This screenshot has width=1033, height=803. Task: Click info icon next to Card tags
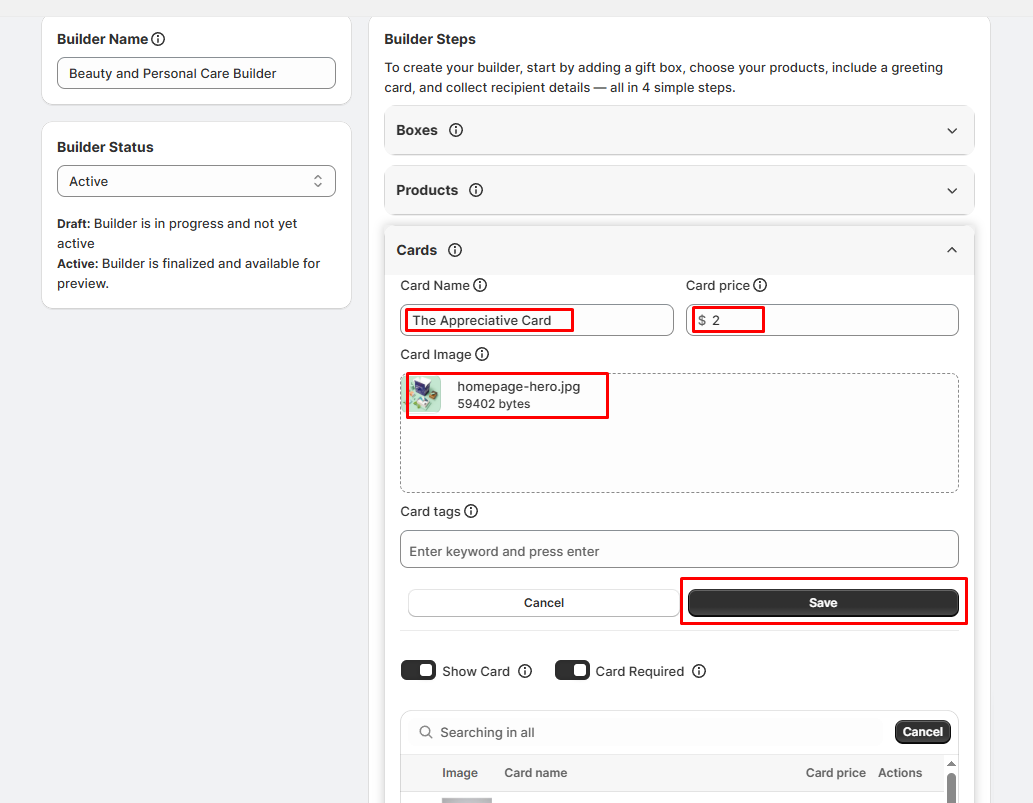coord(471,512)
